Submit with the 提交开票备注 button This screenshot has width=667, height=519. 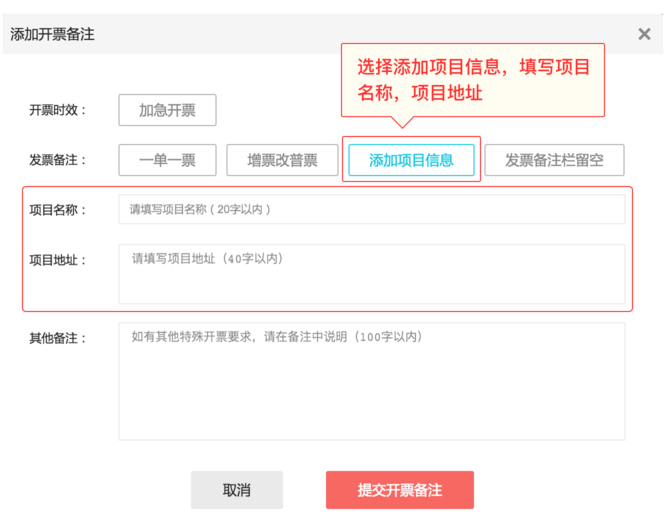[399, 490]
